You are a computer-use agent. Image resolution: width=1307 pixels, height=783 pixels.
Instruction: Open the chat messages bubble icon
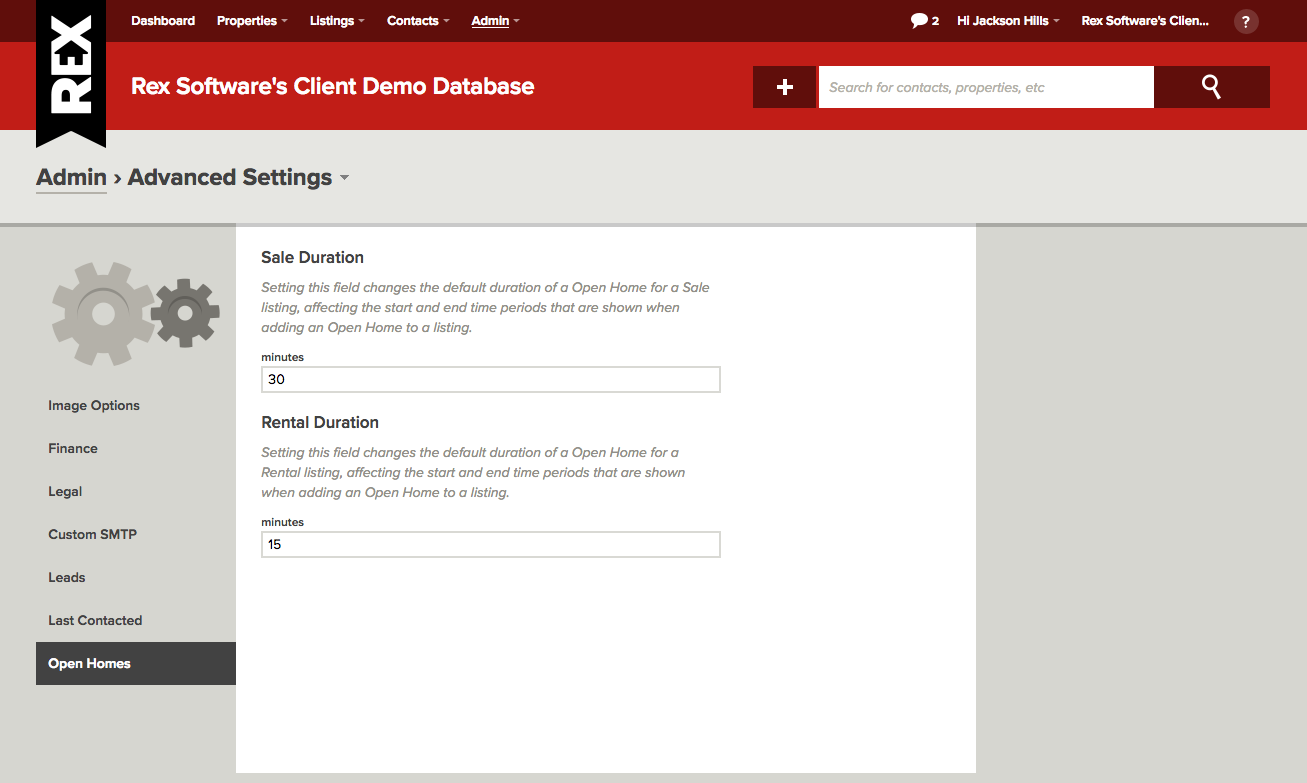tap(919, 20)
